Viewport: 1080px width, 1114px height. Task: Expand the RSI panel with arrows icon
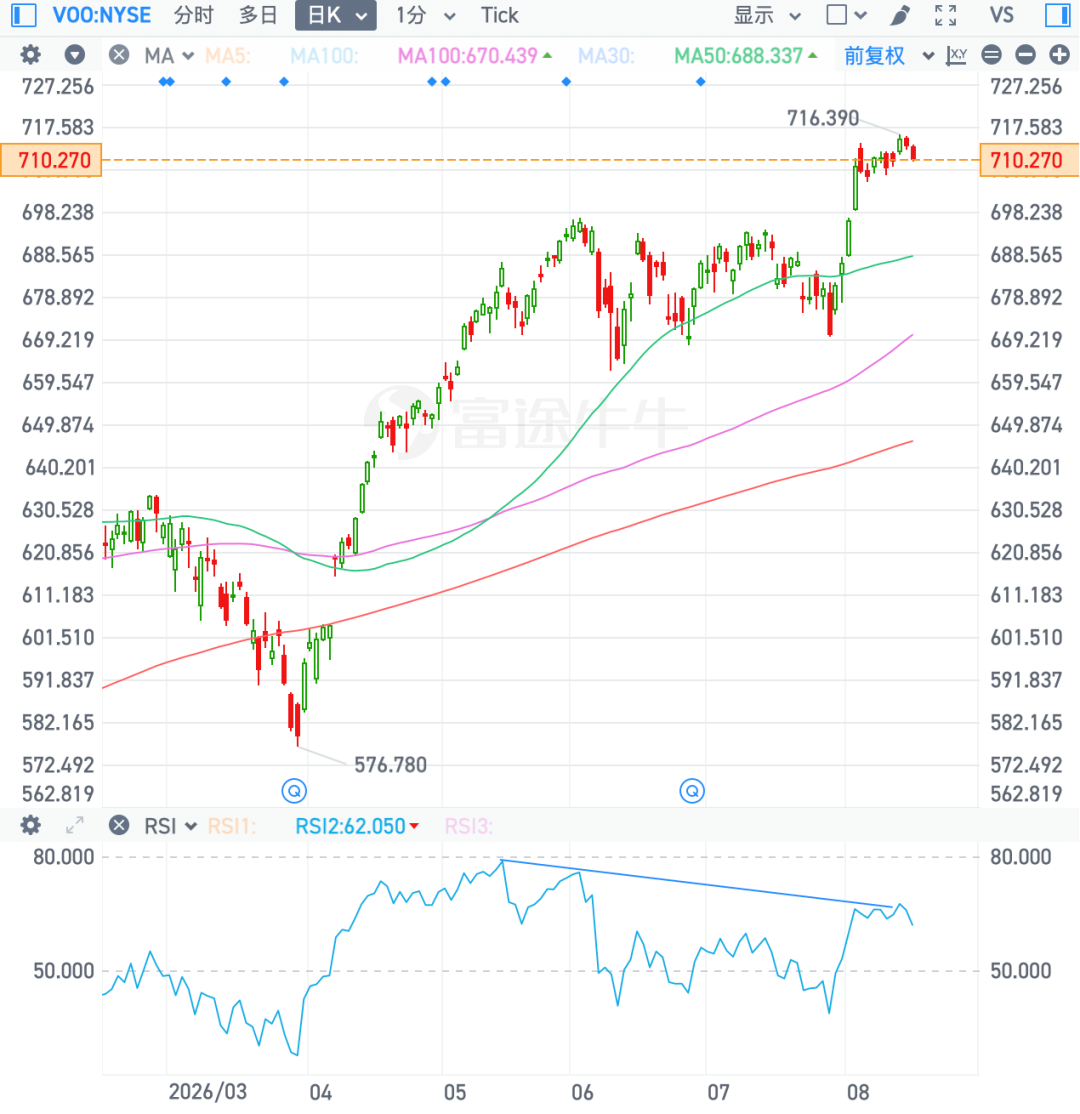point(75,826)
